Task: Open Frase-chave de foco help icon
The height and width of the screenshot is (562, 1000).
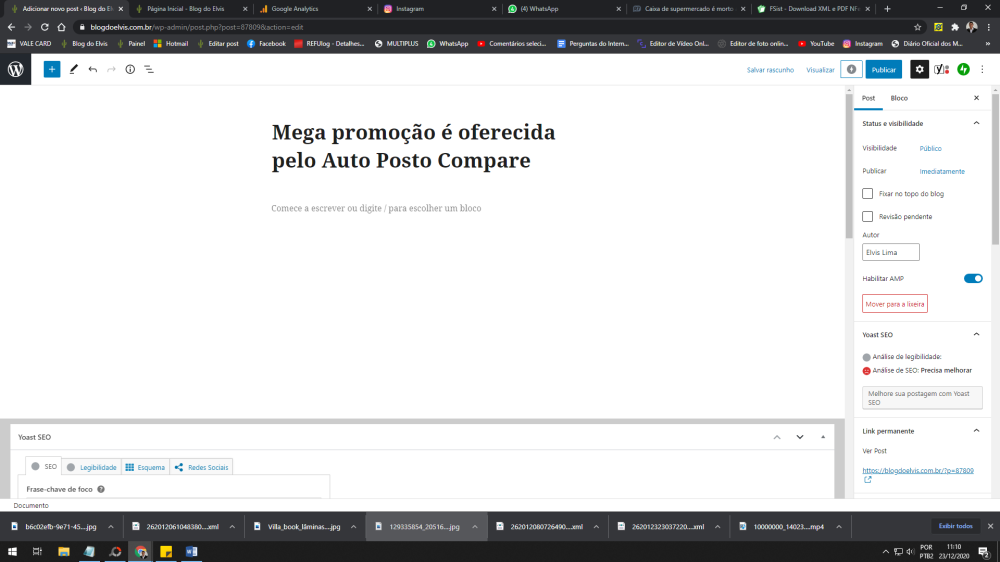Action: [101, 489]
